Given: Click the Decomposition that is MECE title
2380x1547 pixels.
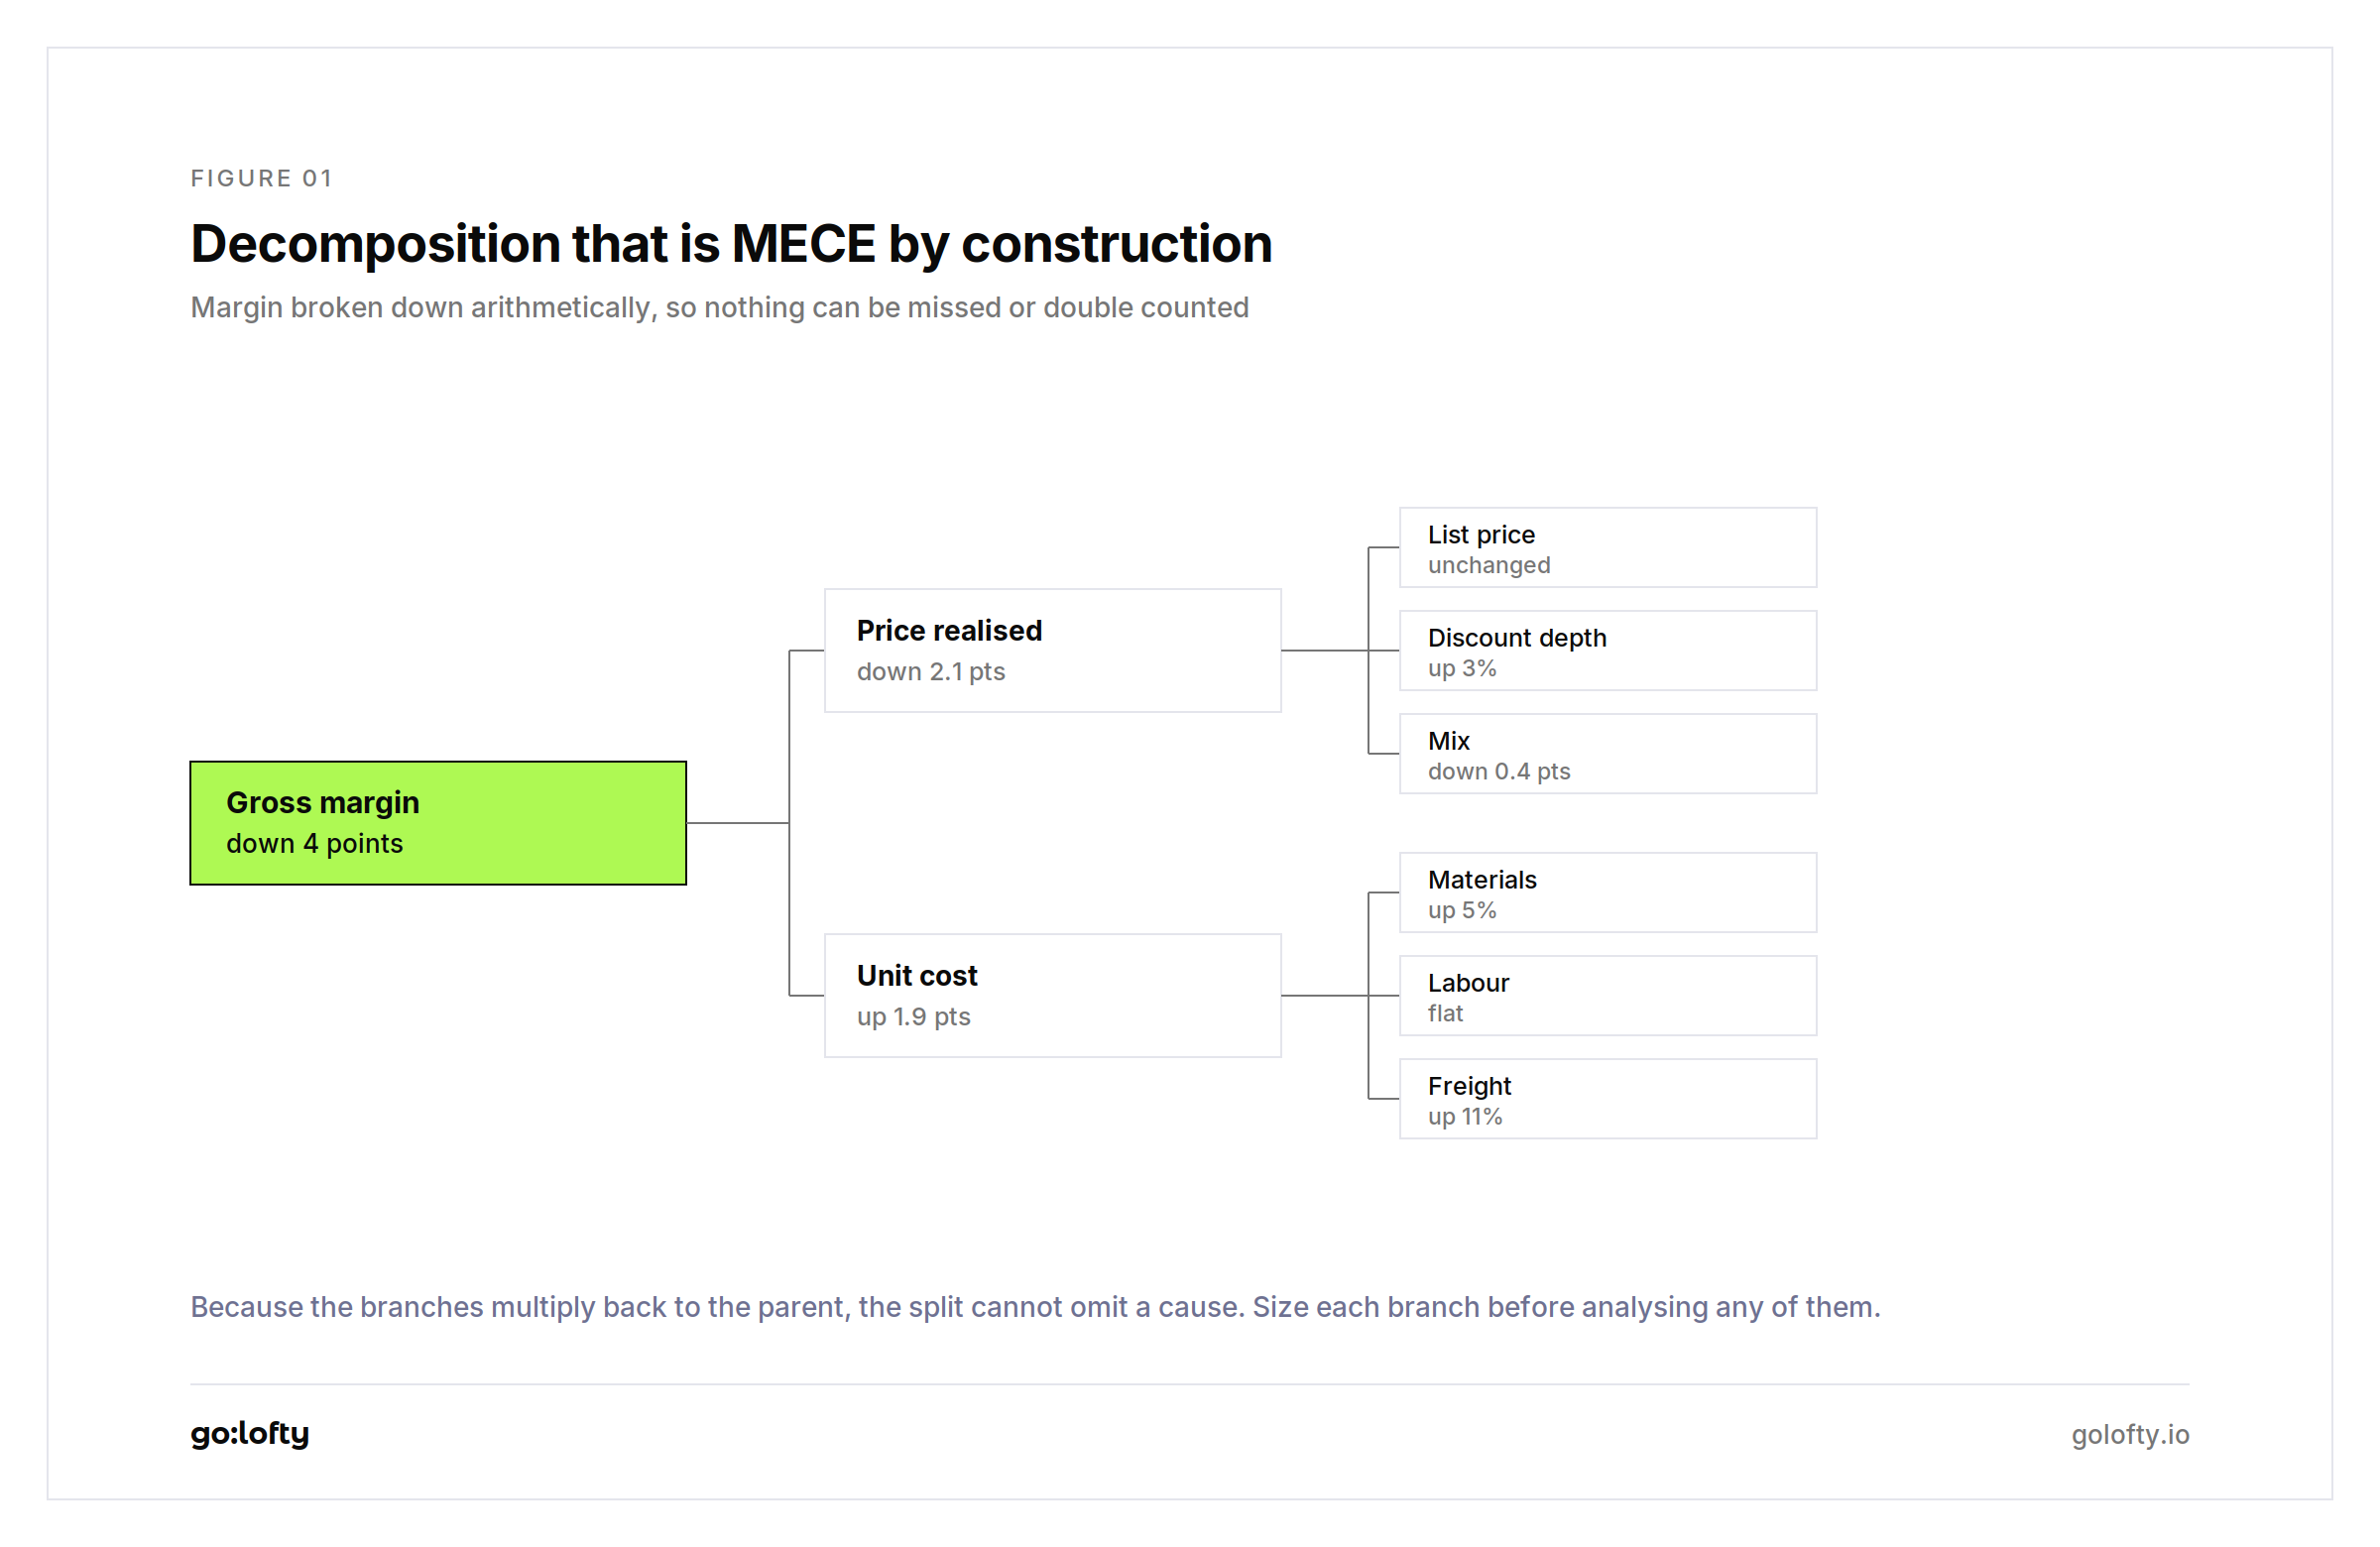Looking at the screenshot, I should pos(731,244).
